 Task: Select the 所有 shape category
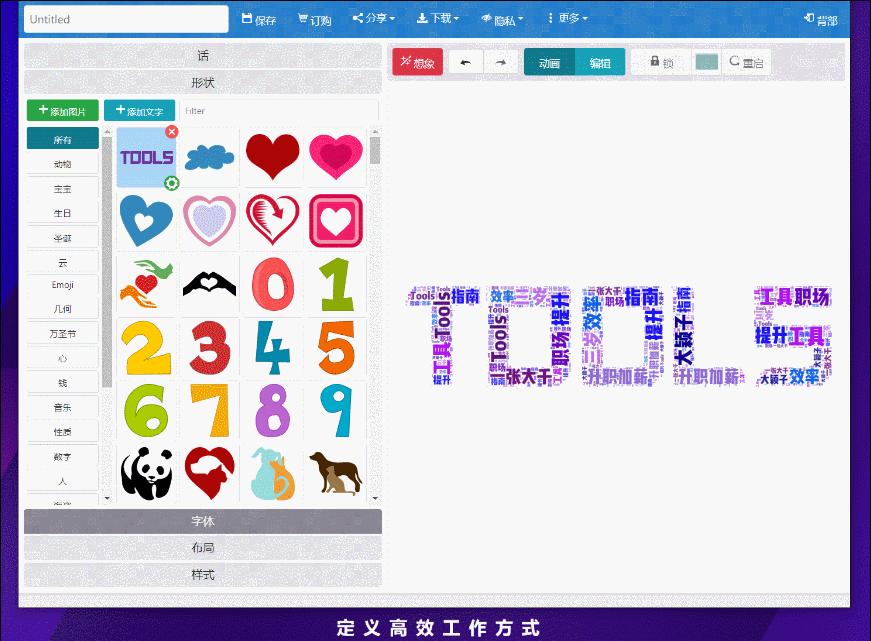(63, 139)
